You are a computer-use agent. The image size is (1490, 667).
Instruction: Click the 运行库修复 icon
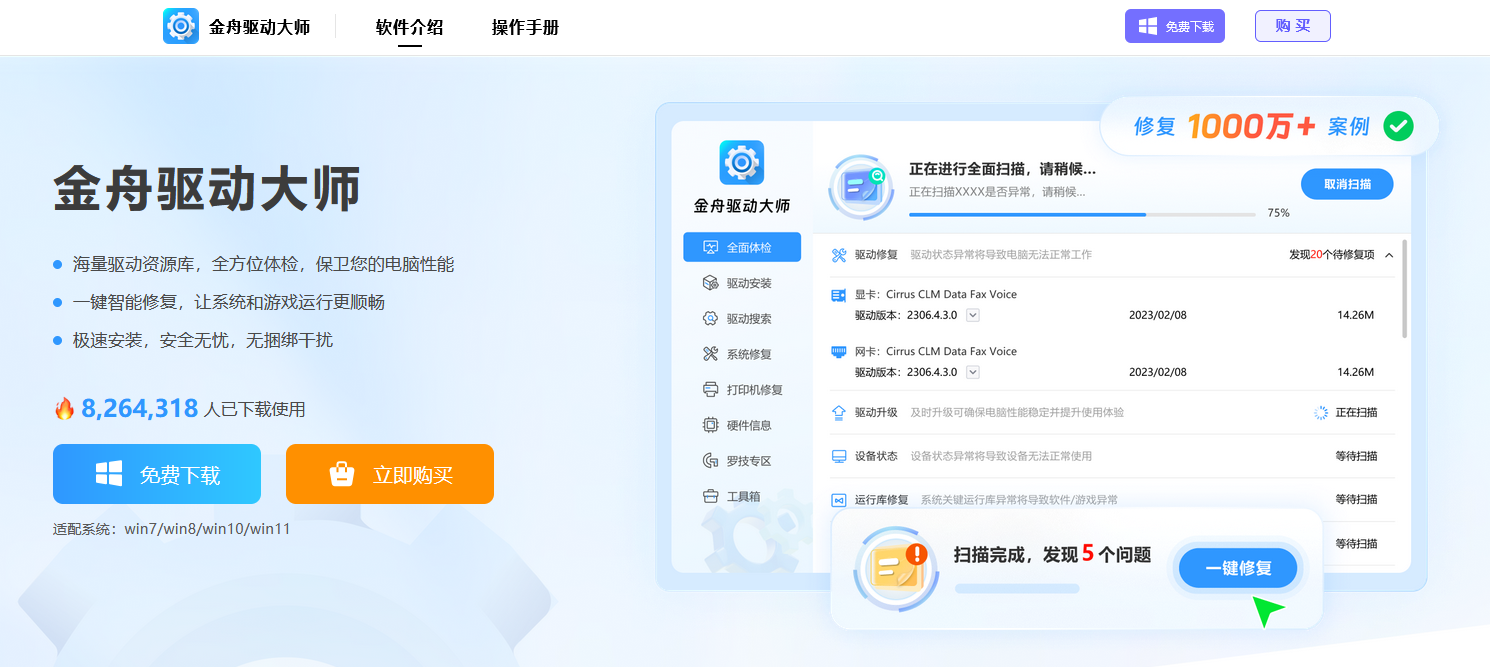tap(839, 499)
